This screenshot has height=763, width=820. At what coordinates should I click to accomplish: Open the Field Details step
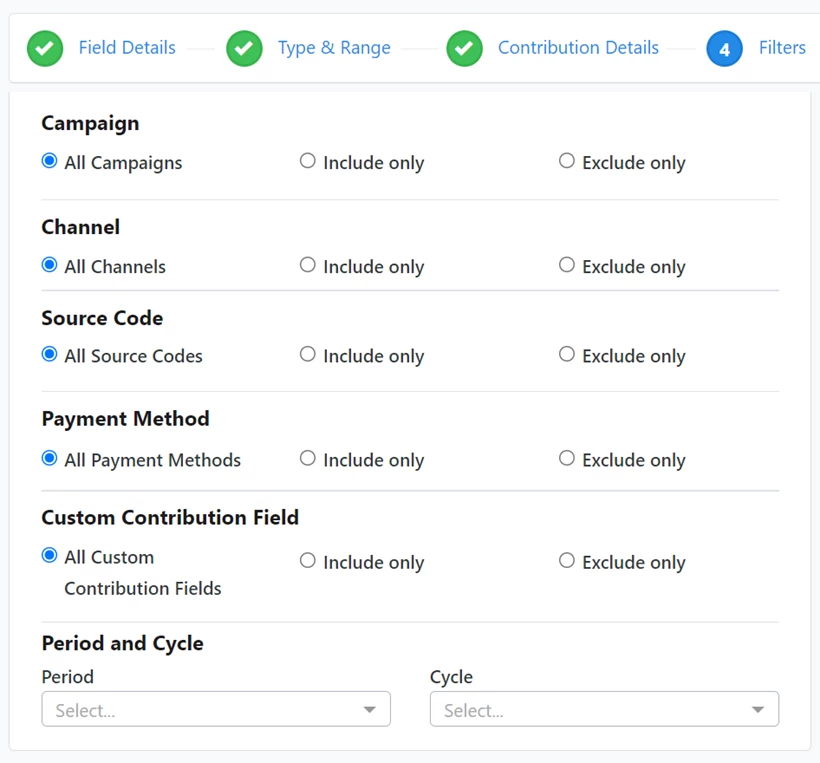127,48
